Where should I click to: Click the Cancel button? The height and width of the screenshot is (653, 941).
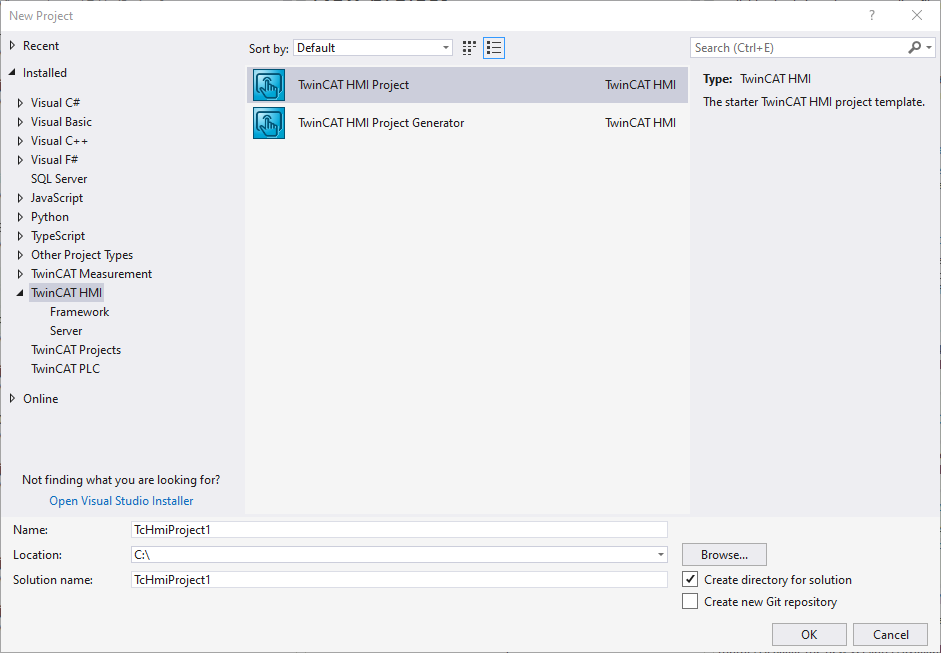(891, 634)
